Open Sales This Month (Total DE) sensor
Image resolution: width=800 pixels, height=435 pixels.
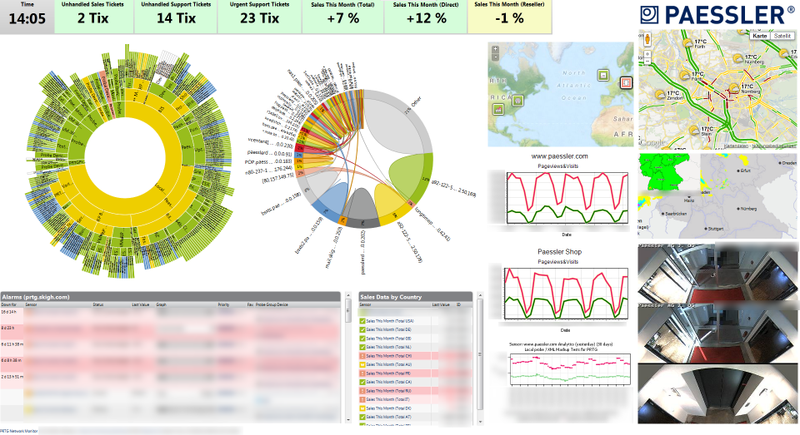[388, 330]
